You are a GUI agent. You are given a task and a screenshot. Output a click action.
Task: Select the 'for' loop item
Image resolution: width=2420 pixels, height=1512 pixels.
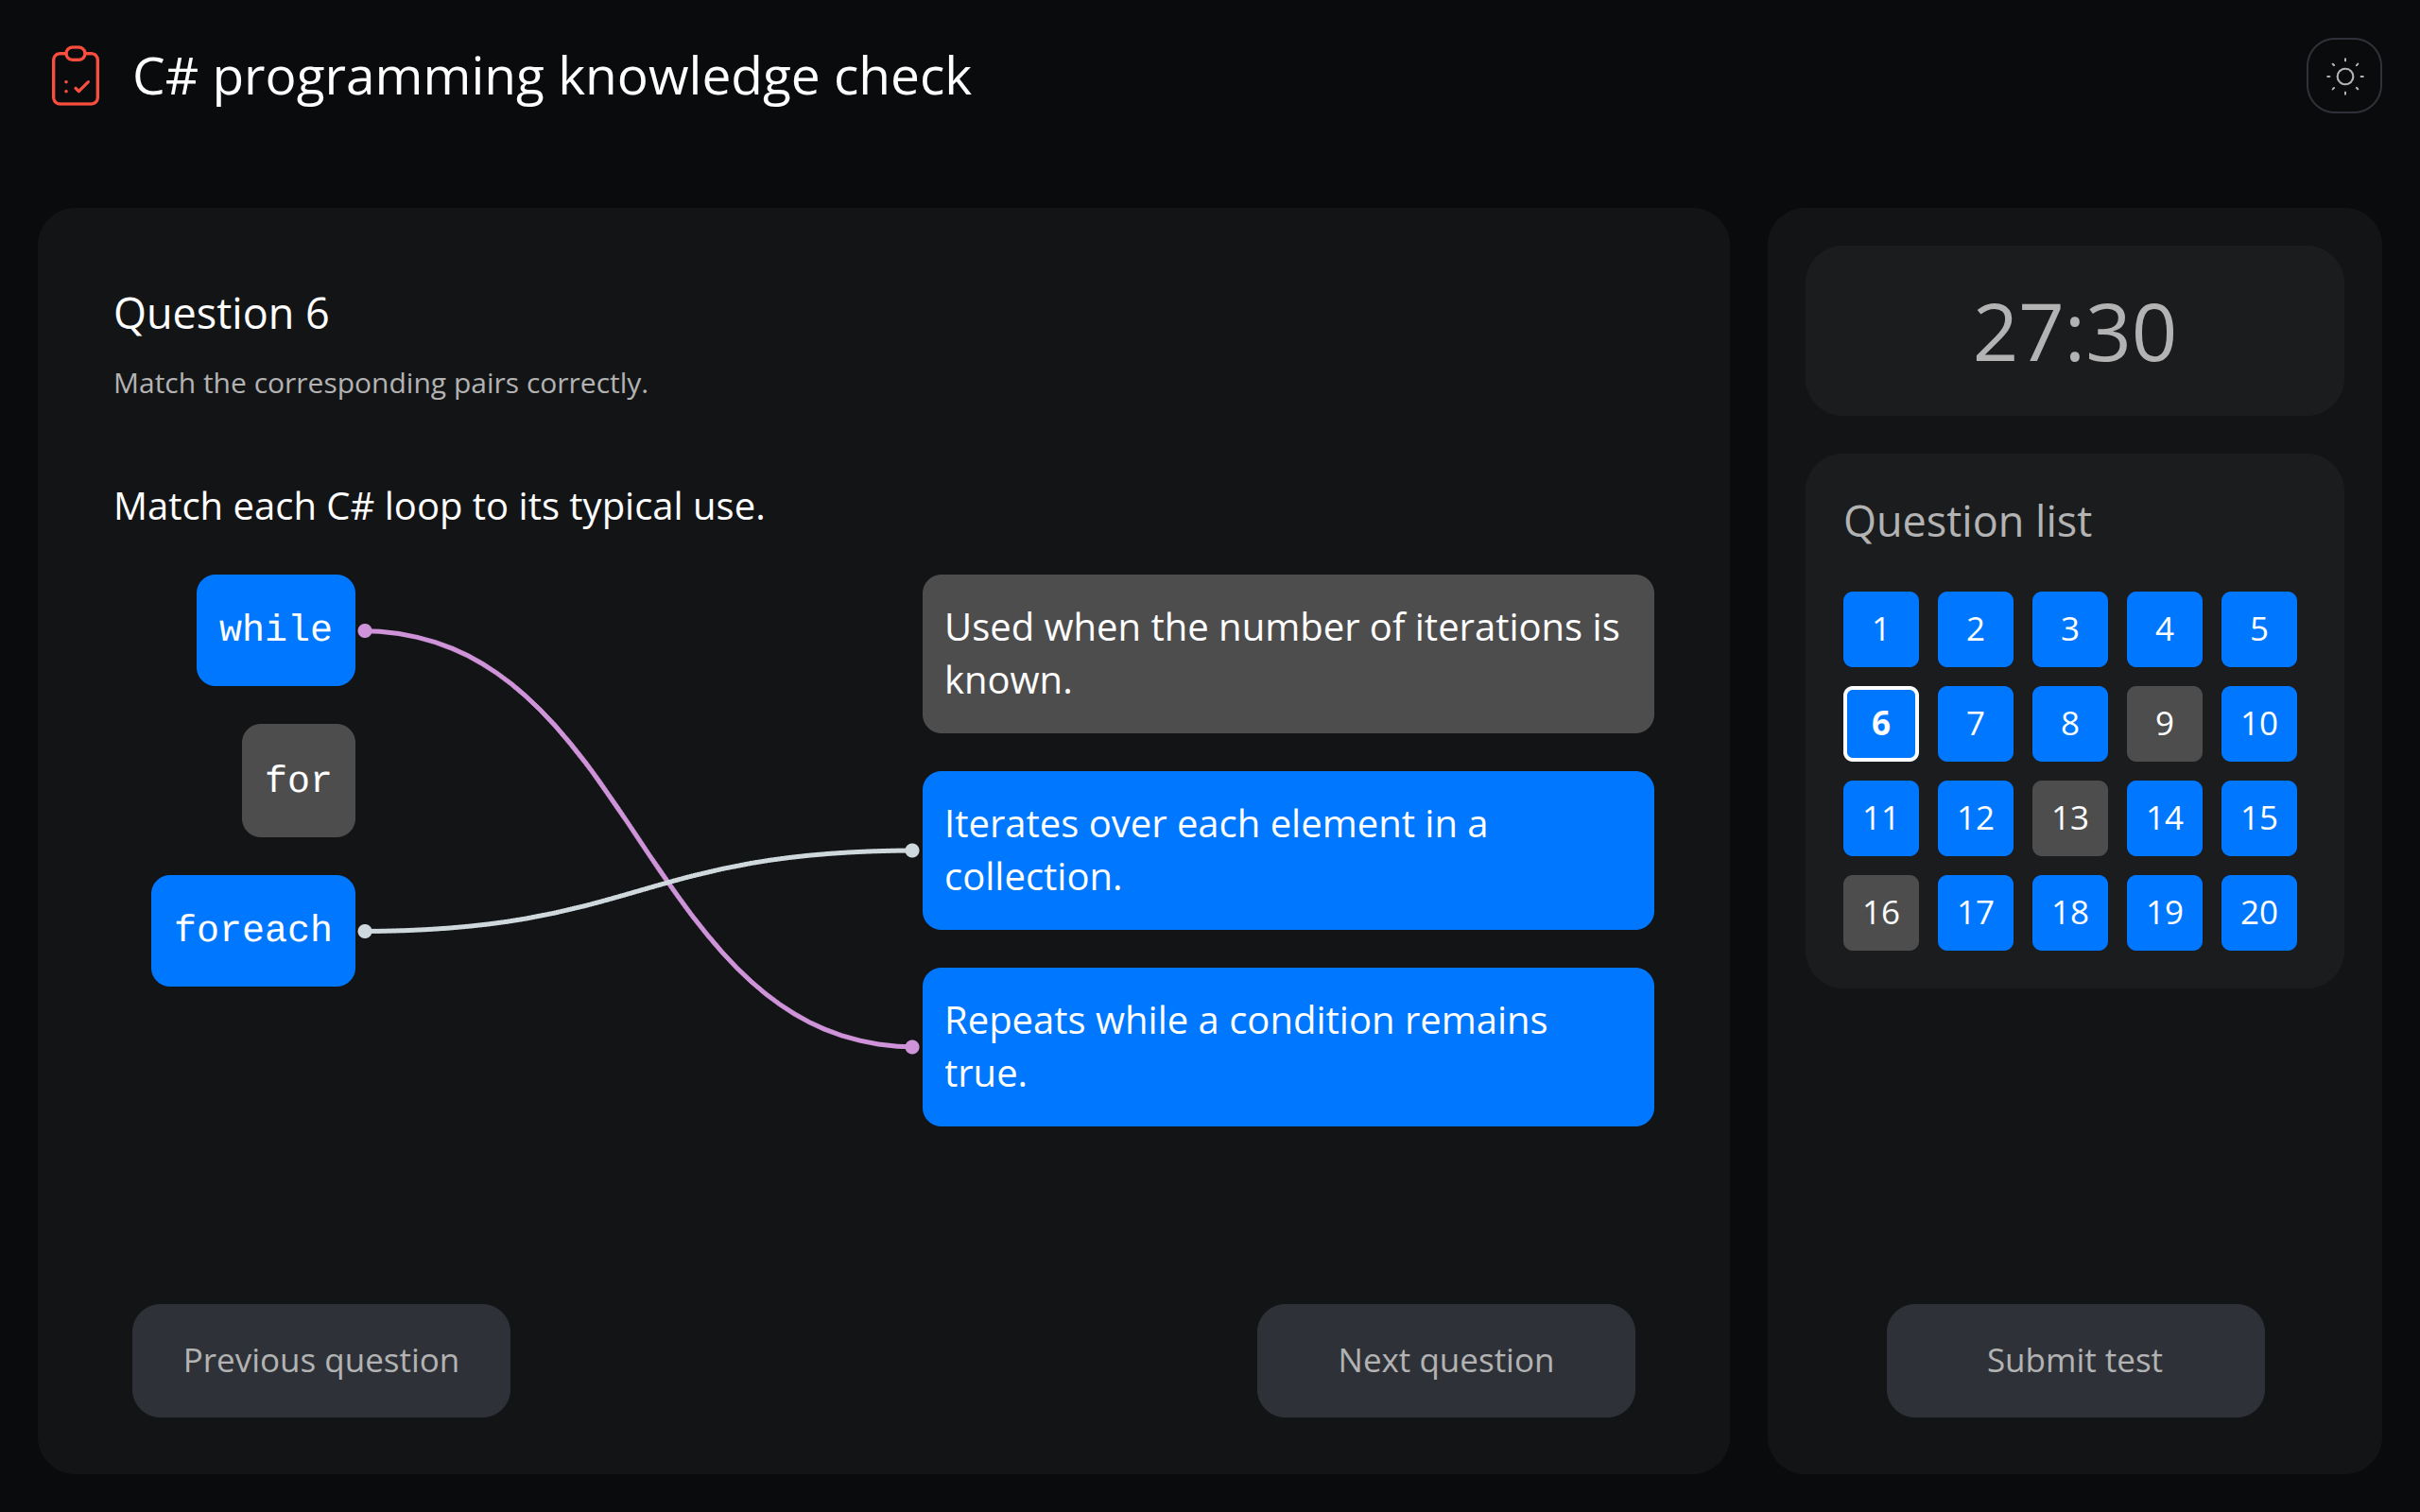[x=298, y=780]
